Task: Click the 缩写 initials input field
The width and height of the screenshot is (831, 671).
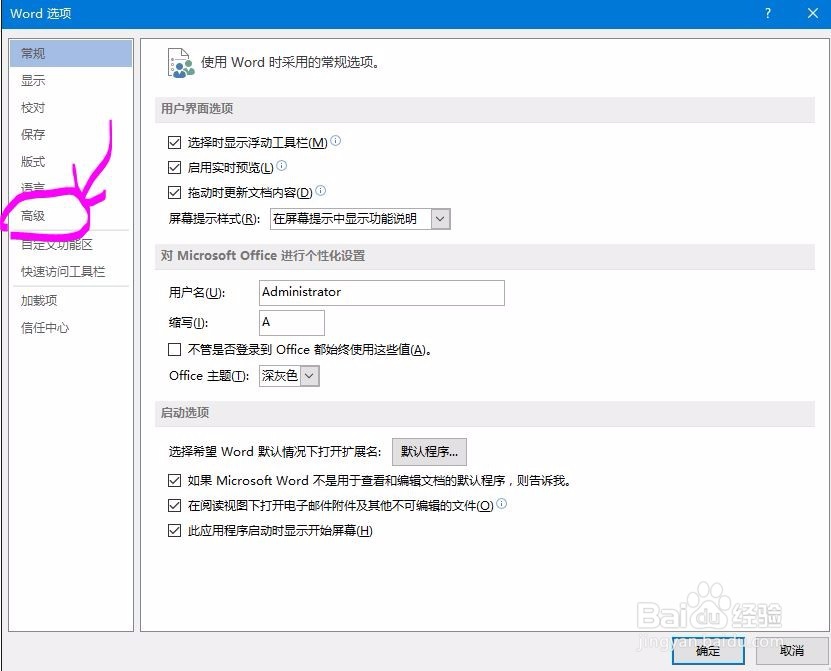Action: click(291, 323)
